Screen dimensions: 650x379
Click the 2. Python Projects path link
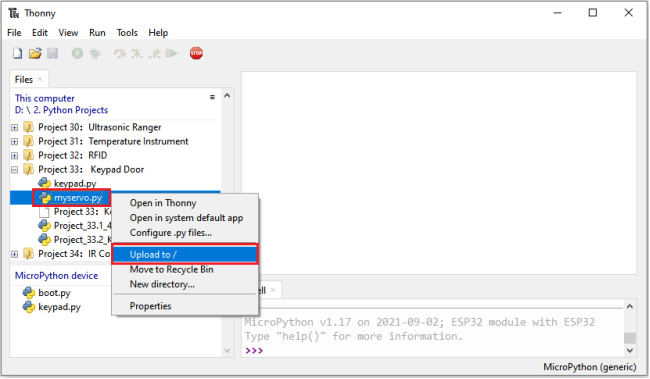pyautogui.click(x=70, y=110)
